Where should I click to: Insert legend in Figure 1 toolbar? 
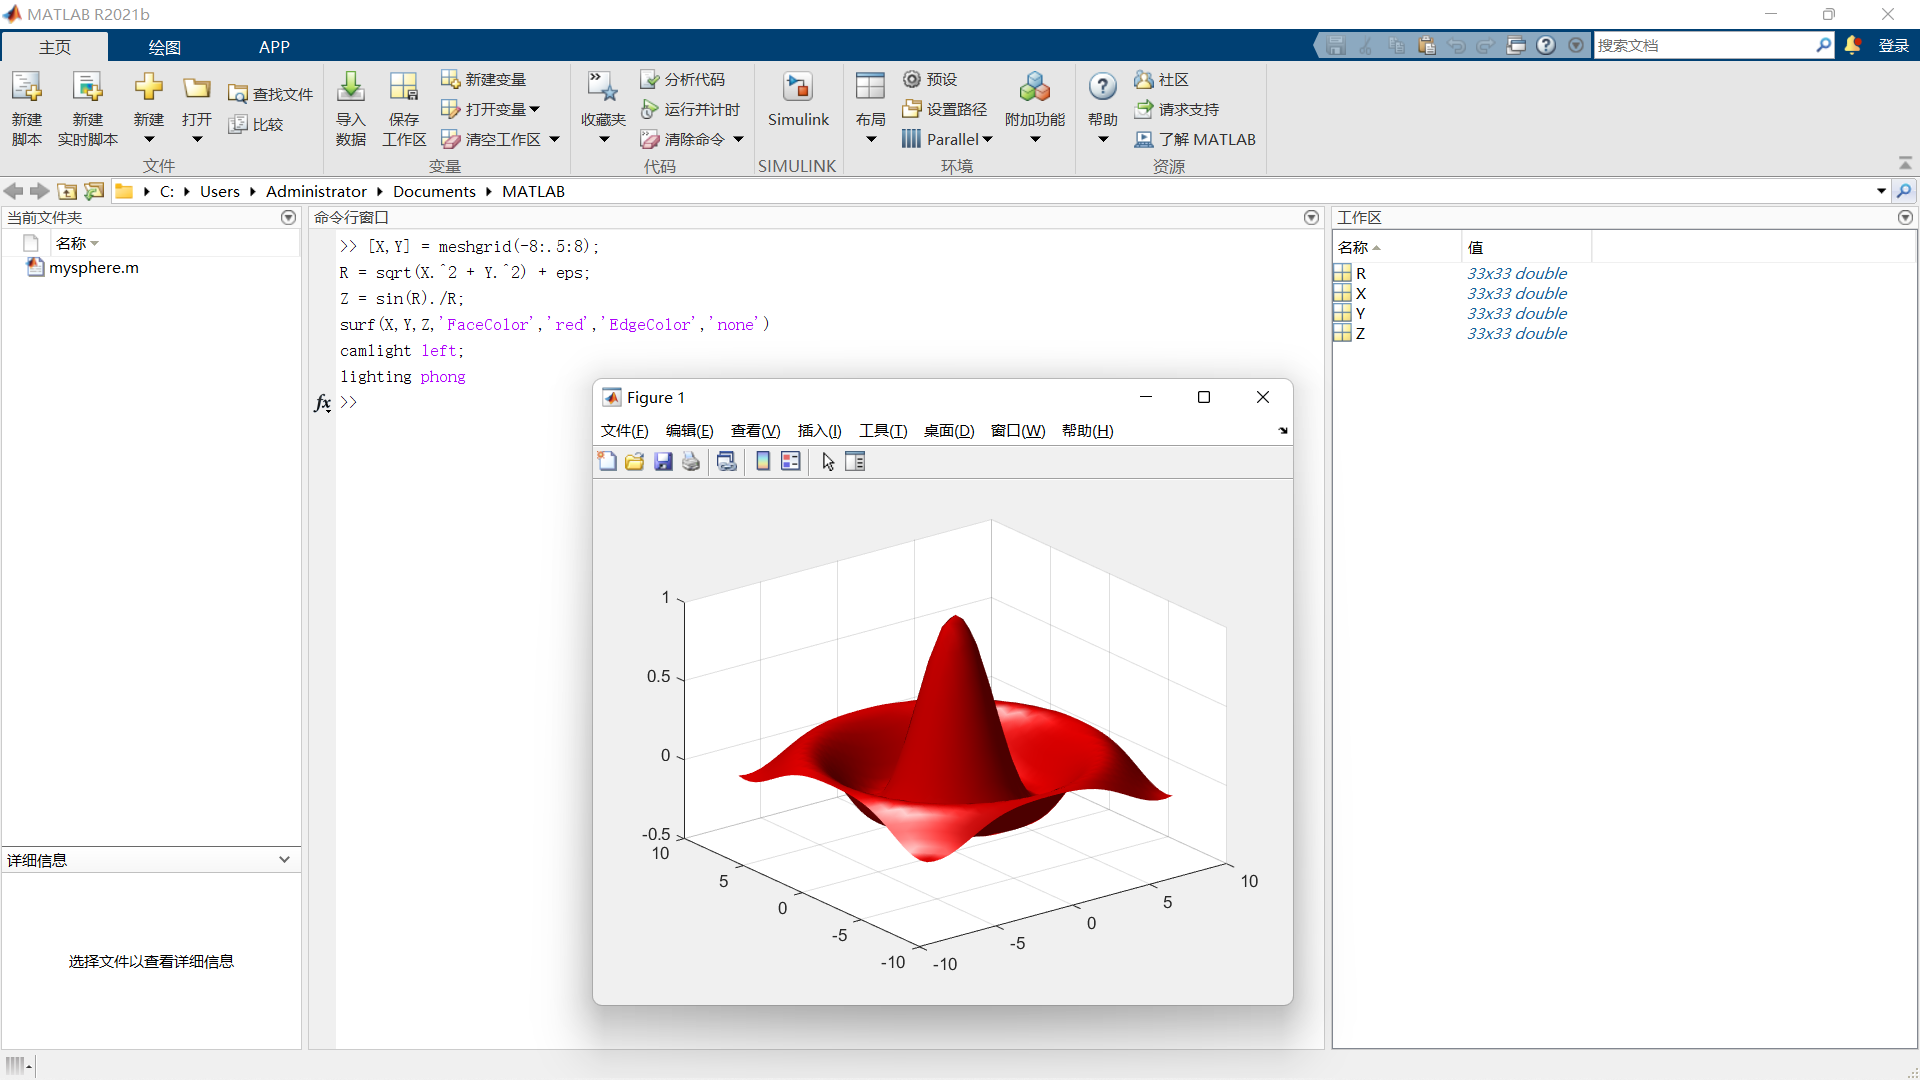pos(791,461)
